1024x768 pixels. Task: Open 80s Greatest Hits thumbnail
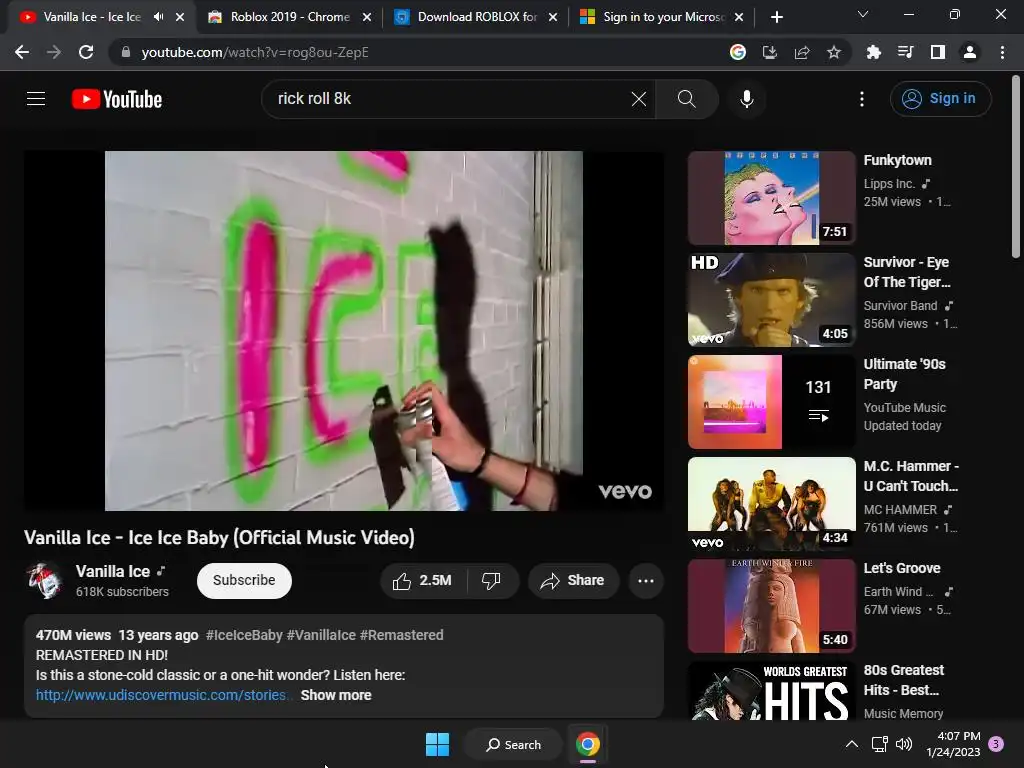[771, 691]
